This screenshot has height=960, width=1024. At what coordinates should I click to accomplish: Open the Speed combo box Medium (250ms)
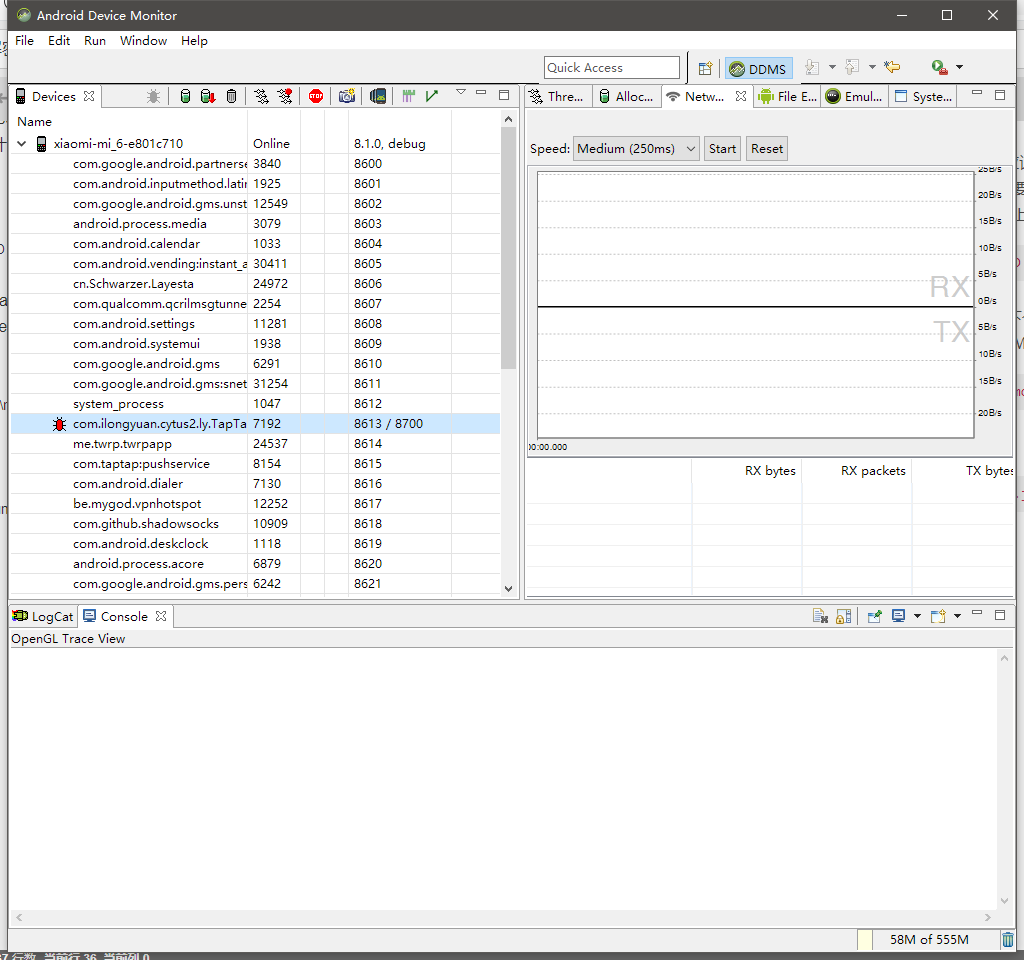(x=636, y=149)
